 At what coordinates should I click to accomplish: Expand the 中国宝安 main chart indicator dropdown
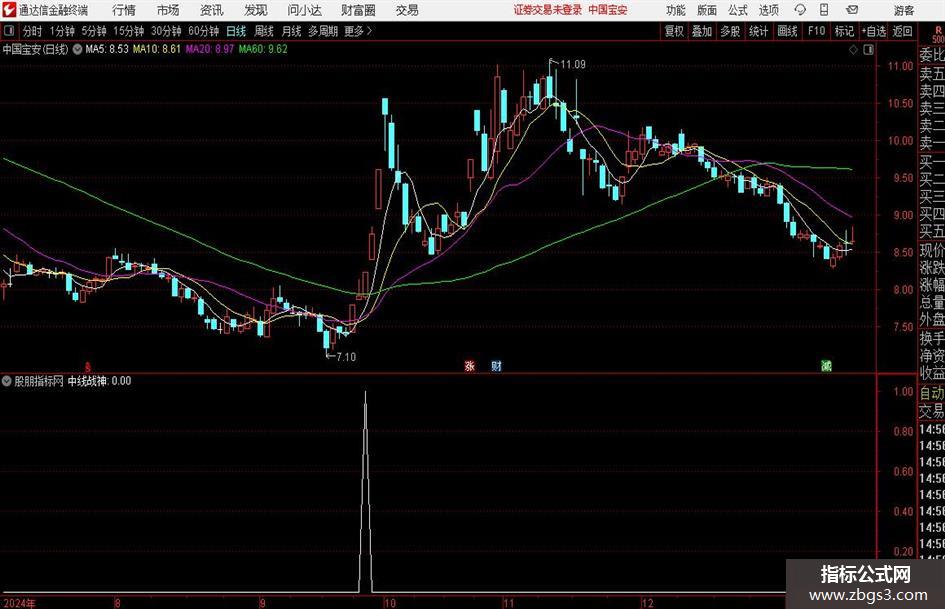pyautogui.click(x=77, y=49)
